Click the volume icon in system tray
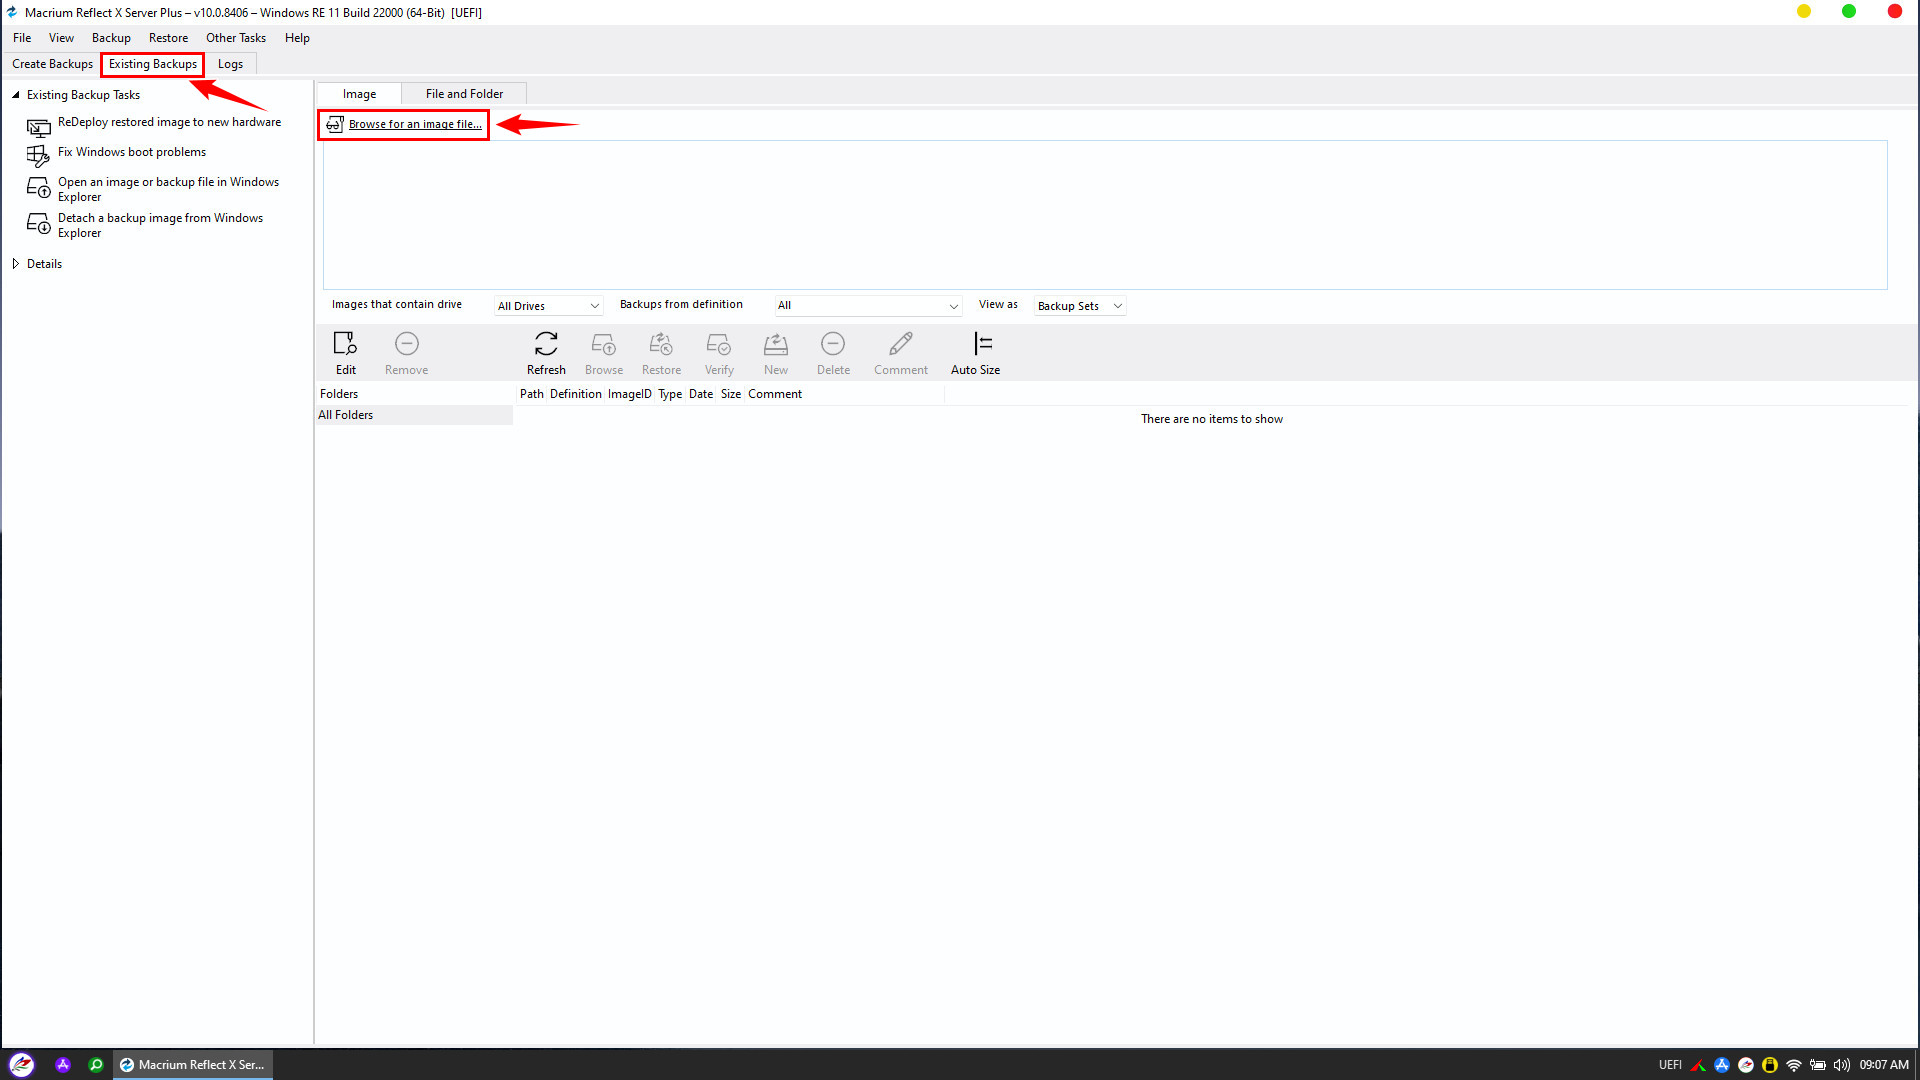 point(1841,1065)
